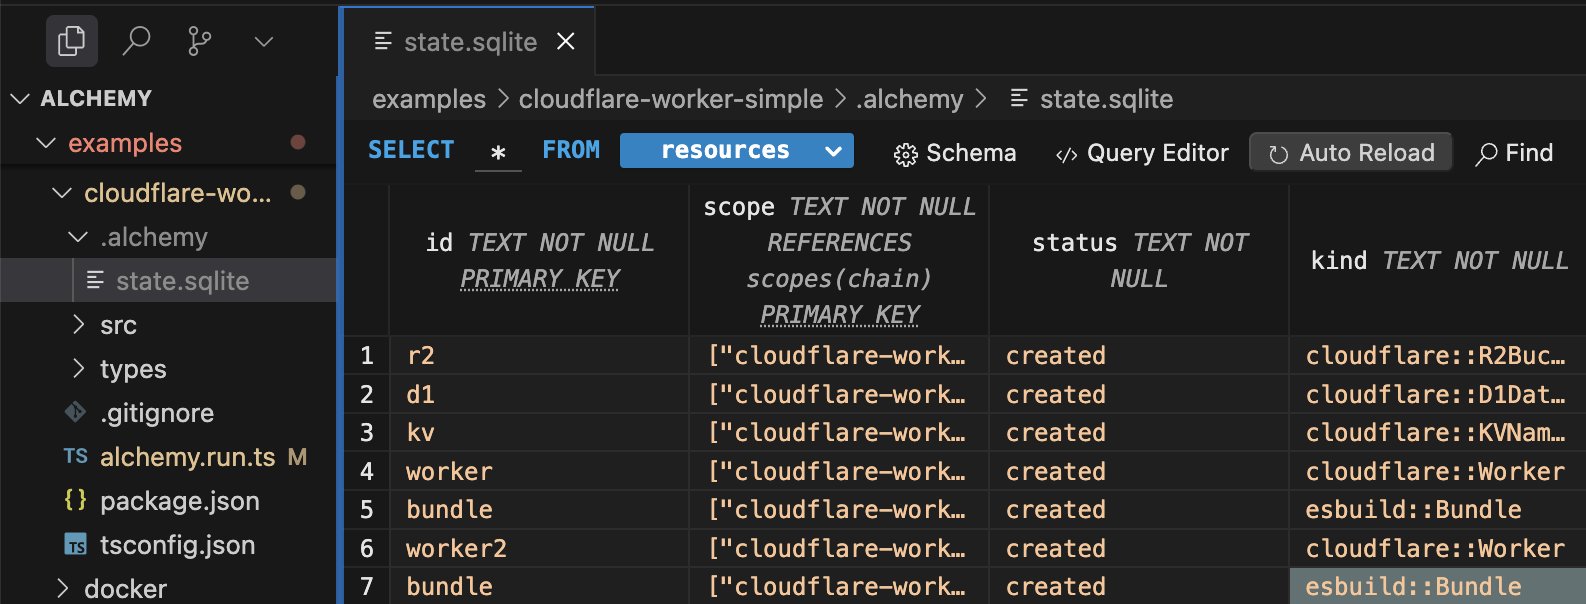Open the Explorer files icon
Viewport: 1586px width, 604px height.
[71, 41]
